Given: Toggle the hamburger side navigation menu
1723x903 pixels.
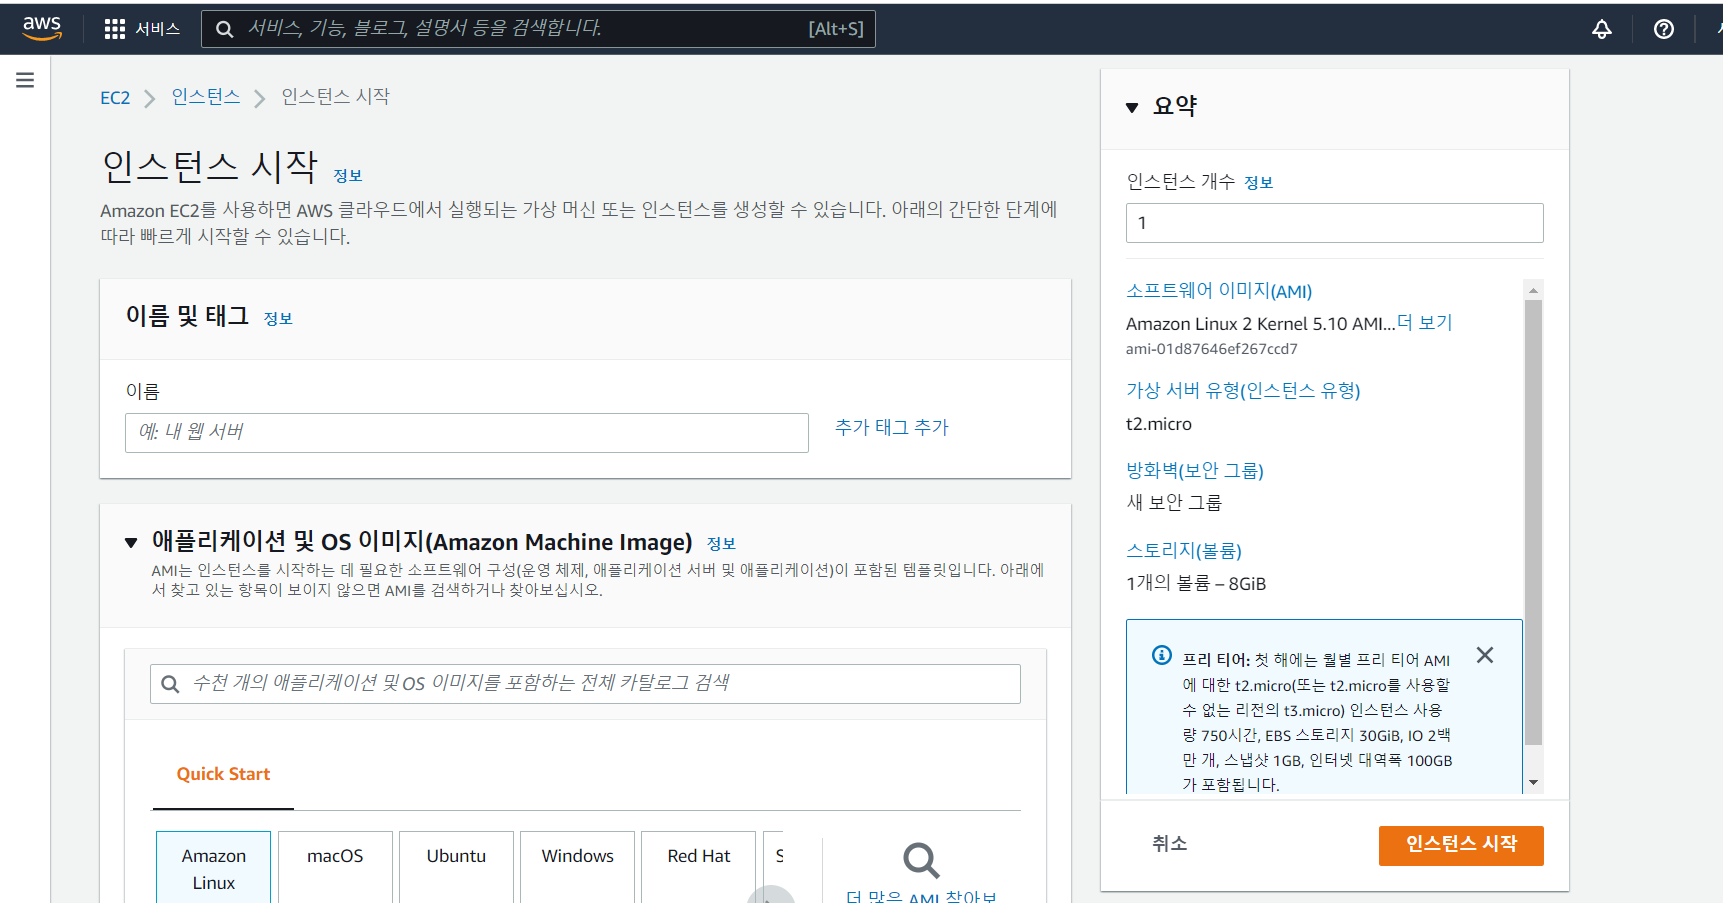Looking at the screenshot, I should [x=25, y=80].
